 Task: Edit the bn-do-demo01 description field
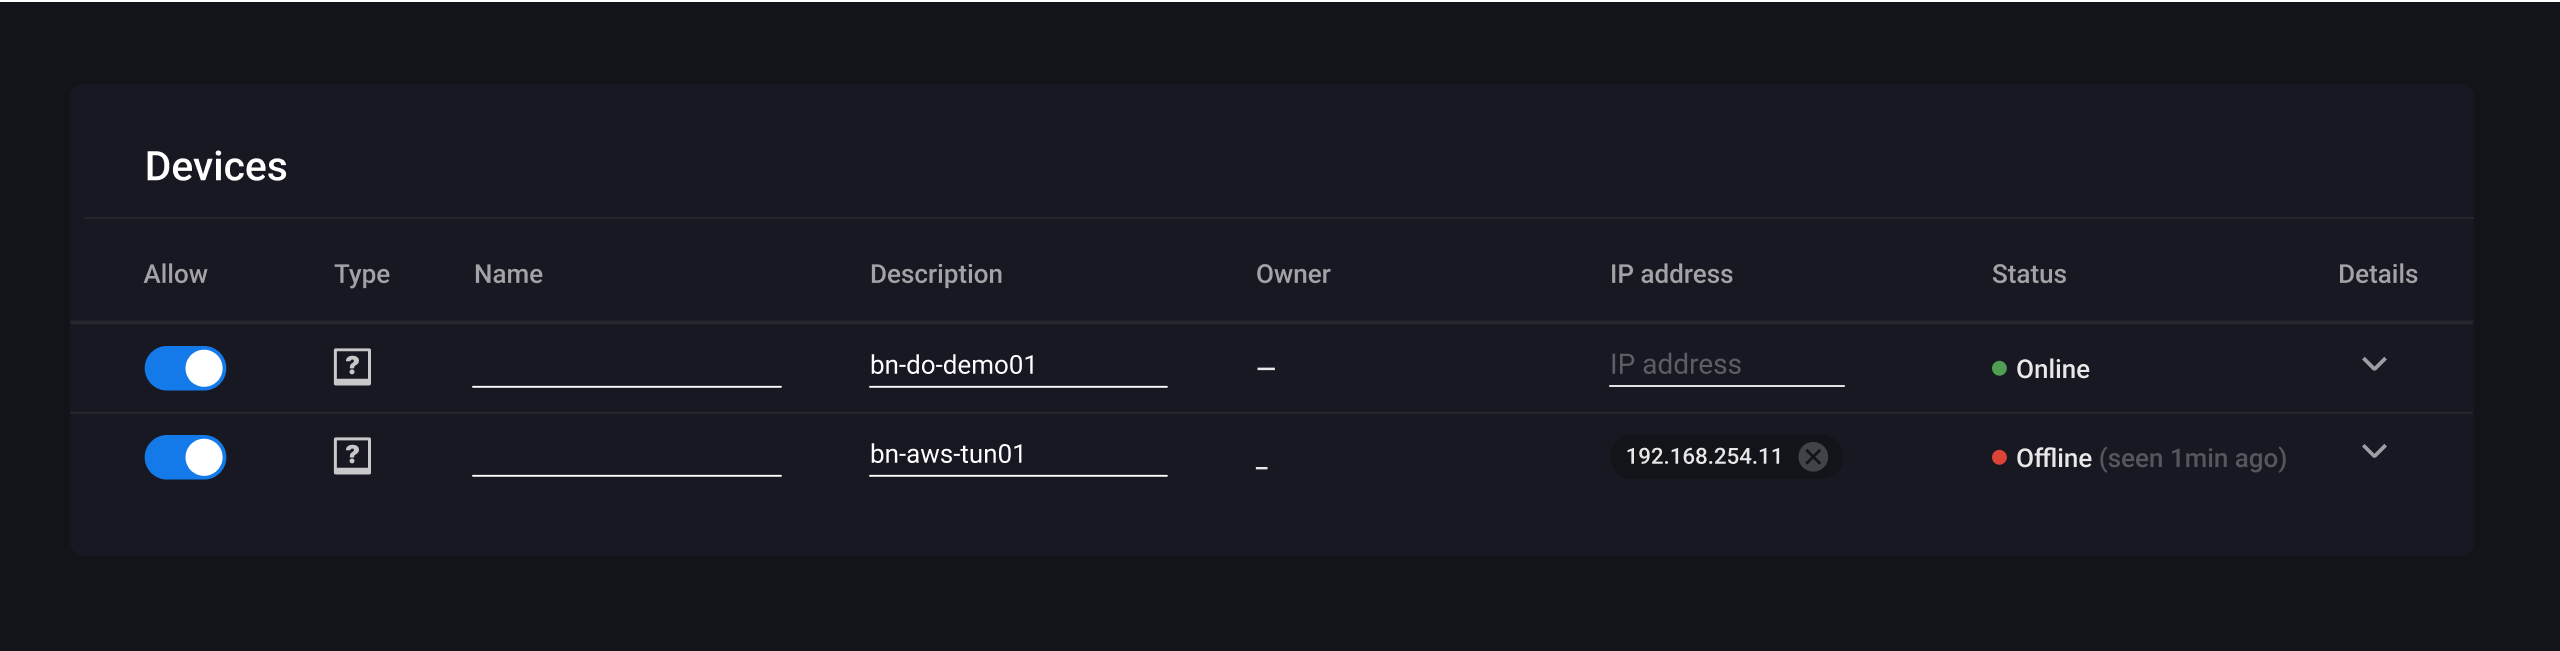[1017, 365]
